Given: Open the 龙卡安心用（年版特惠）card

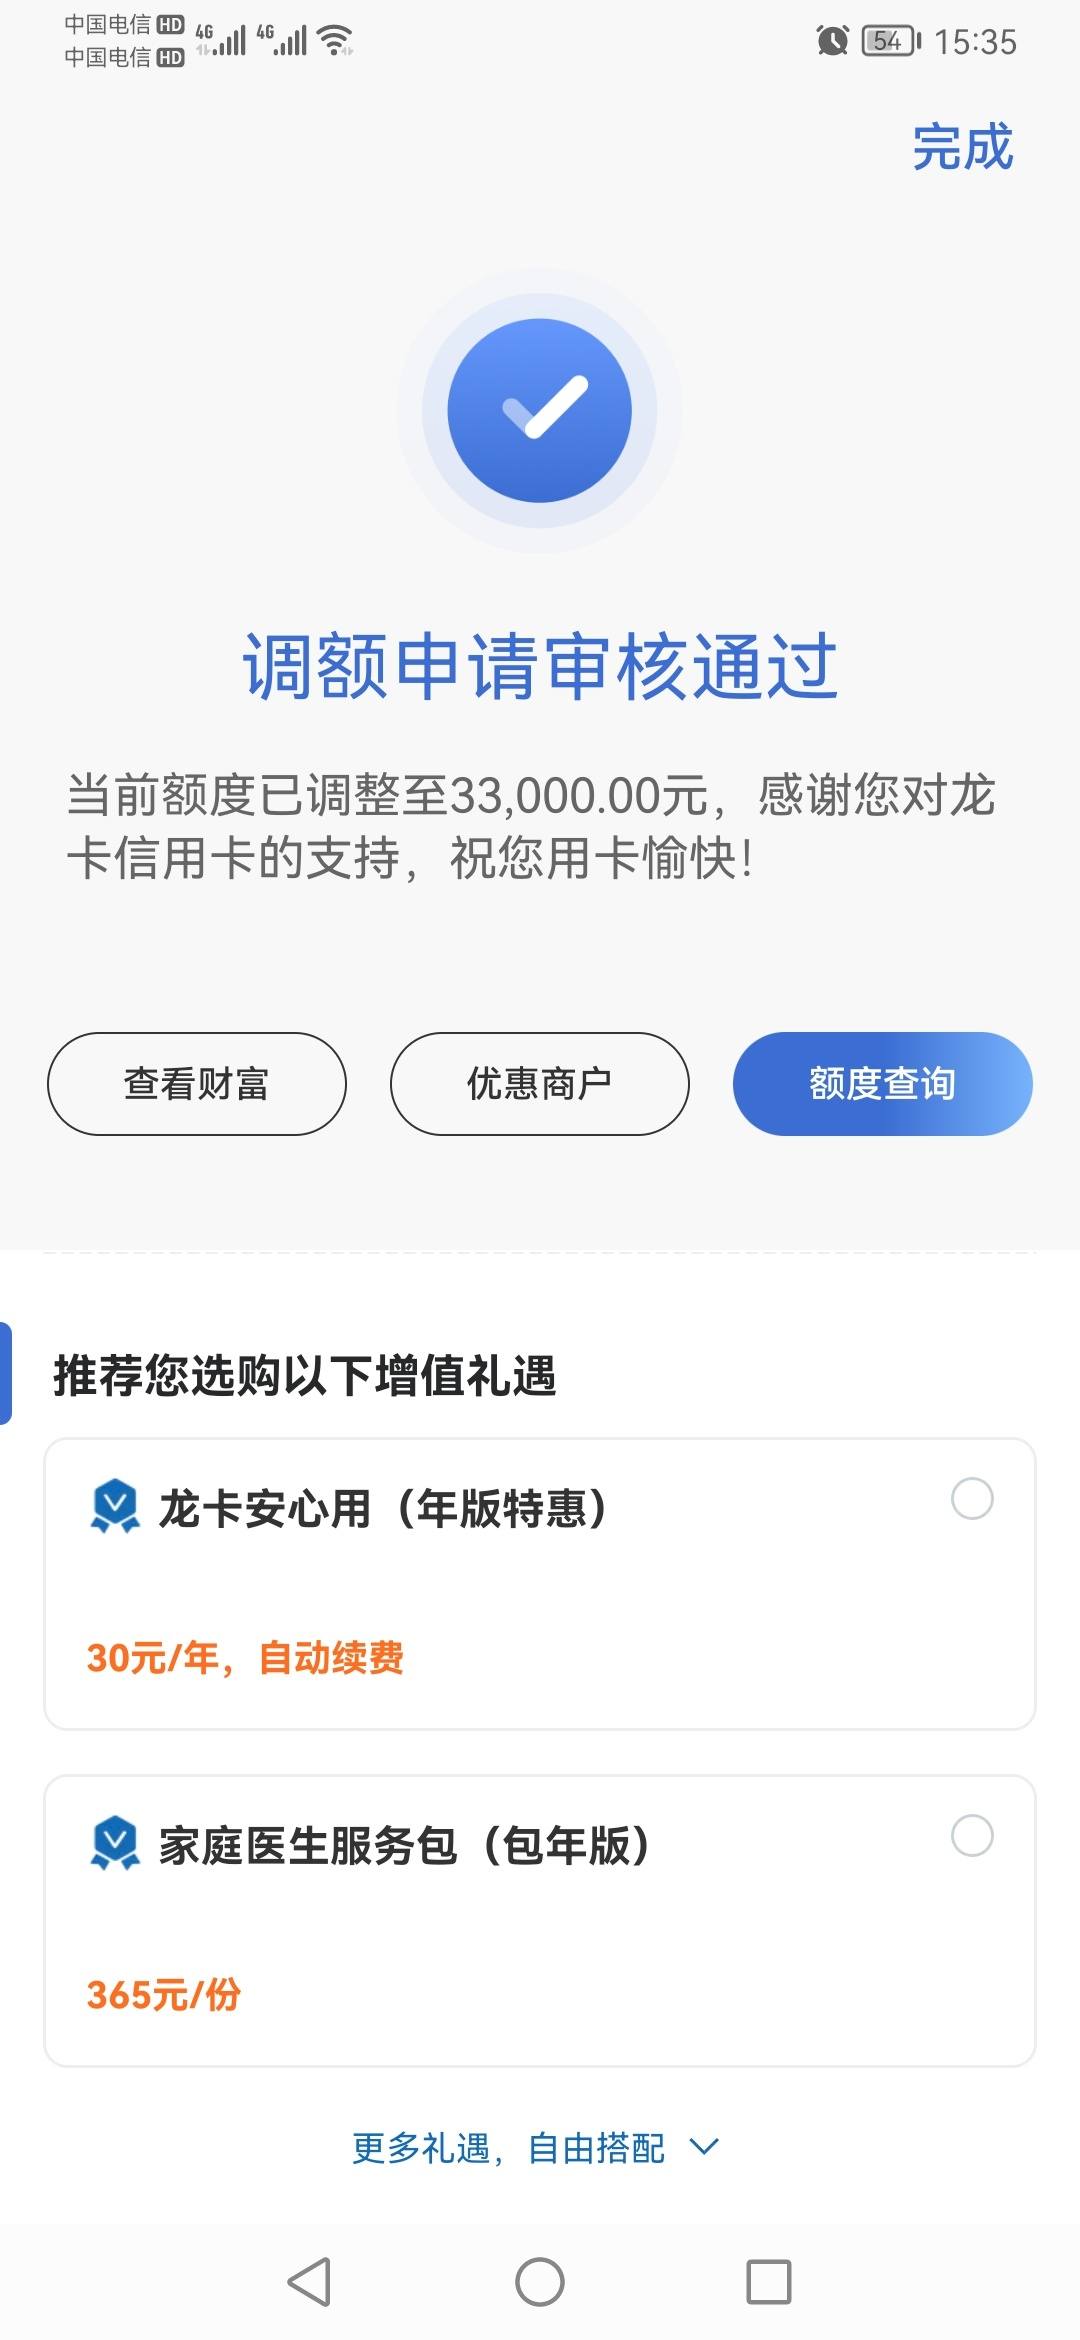Looking at the screenshot, I should tap(540, 1584).
